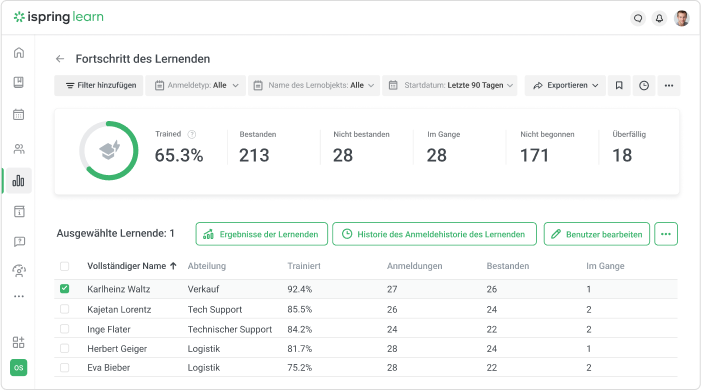
Task: Sort by Im Gange column header
Action: [605, 266]
